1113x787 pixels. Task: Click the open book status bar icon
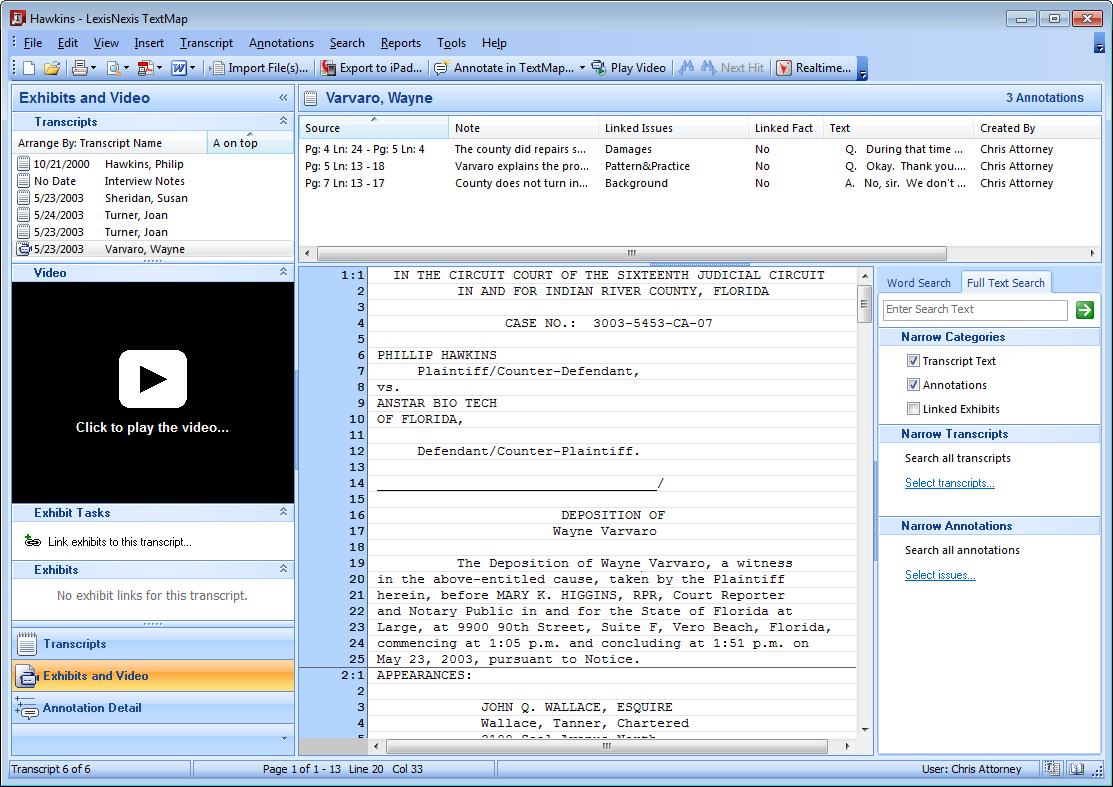[x=1077, y=769]
